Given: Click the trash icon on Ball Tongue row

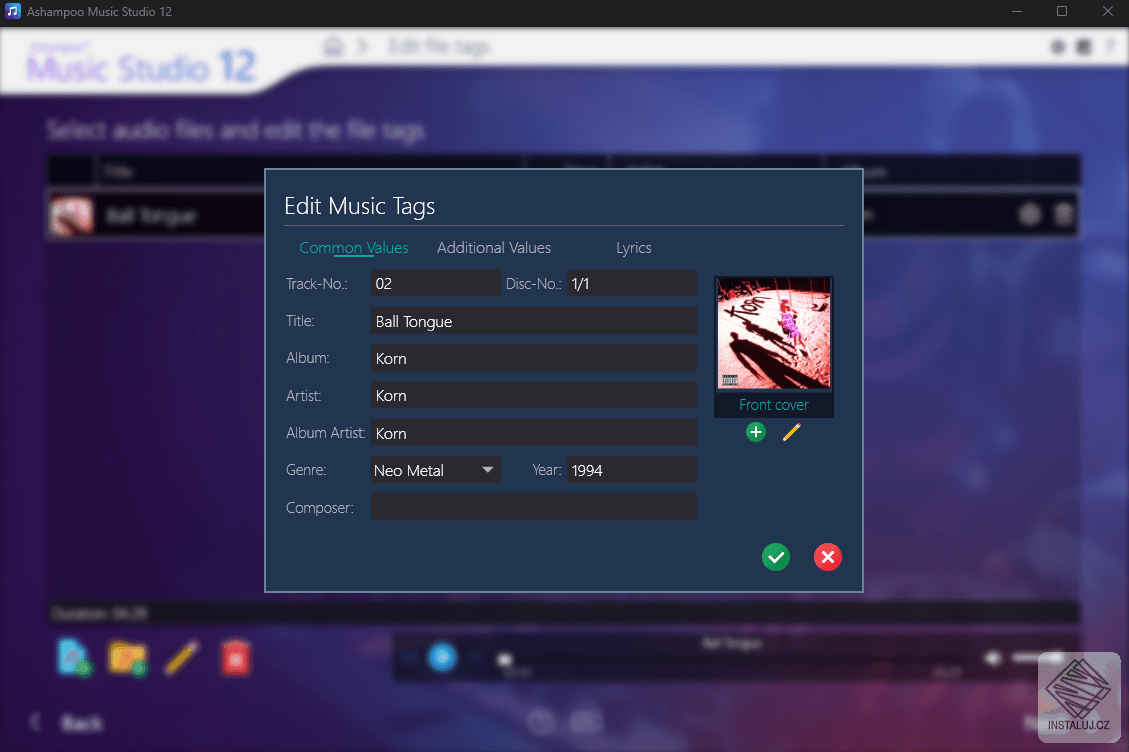Looking at the screenshot, I should 1064,214.
